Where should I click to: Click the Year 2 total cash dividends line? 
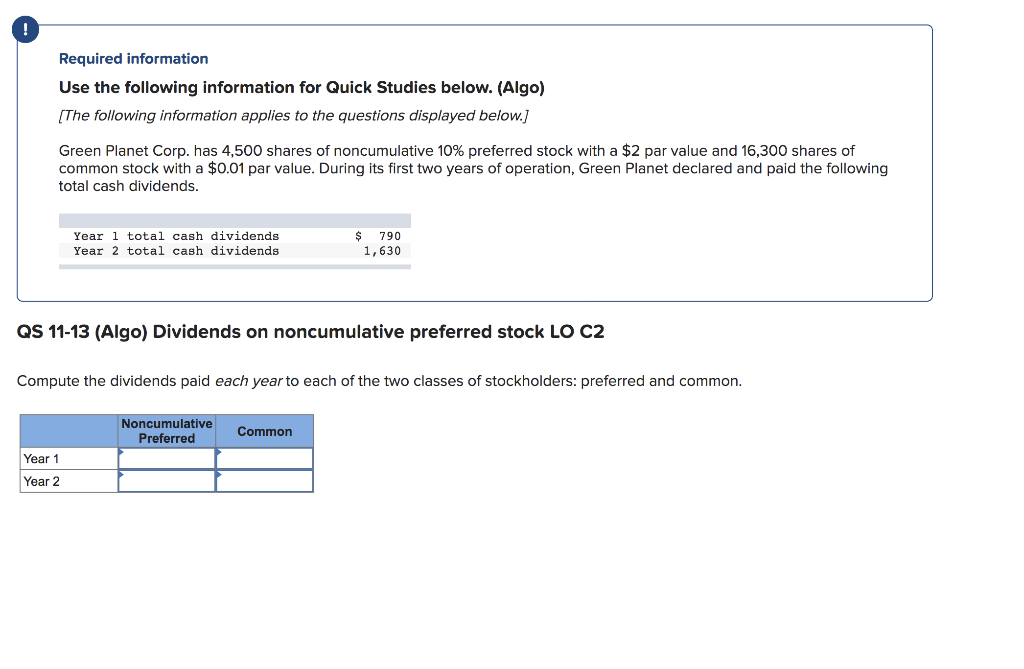click(176, 250)
